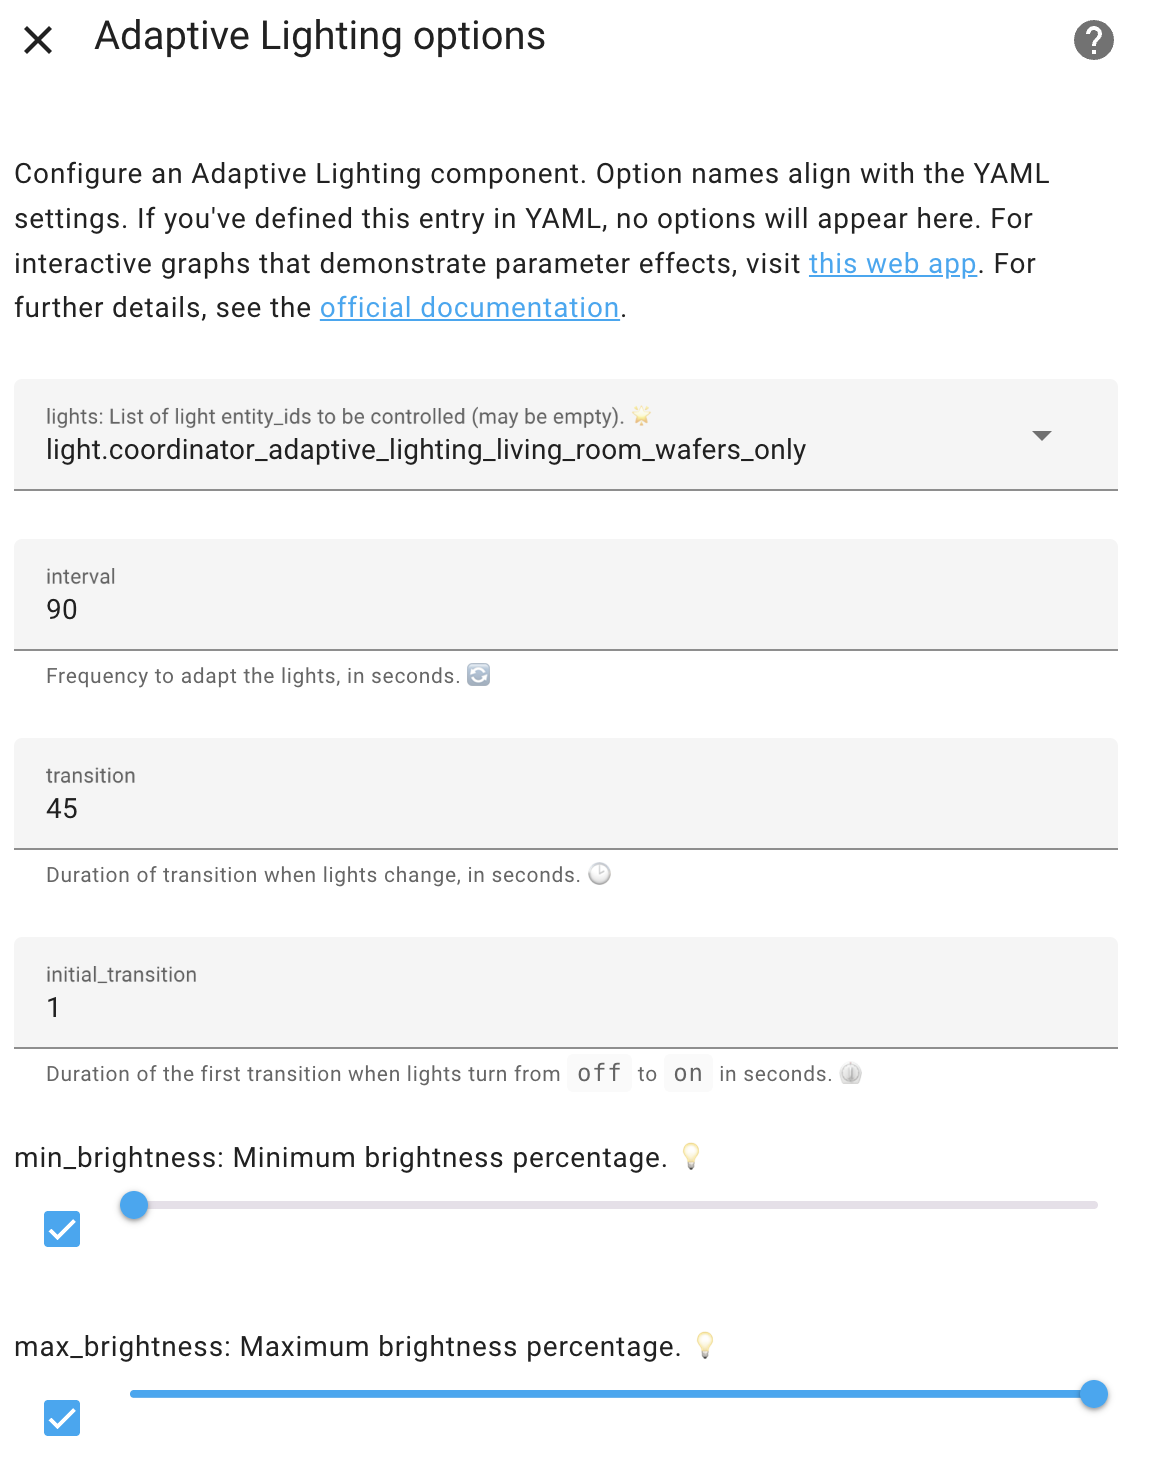1160x1478 pixels.
Task: Click the min_brightness slider handle
Action: point(134,1205)
